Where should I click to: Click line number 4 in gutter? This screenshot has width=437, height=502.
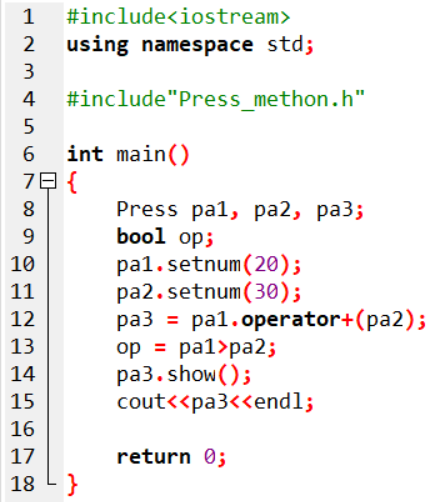click(x=29, y=99)
